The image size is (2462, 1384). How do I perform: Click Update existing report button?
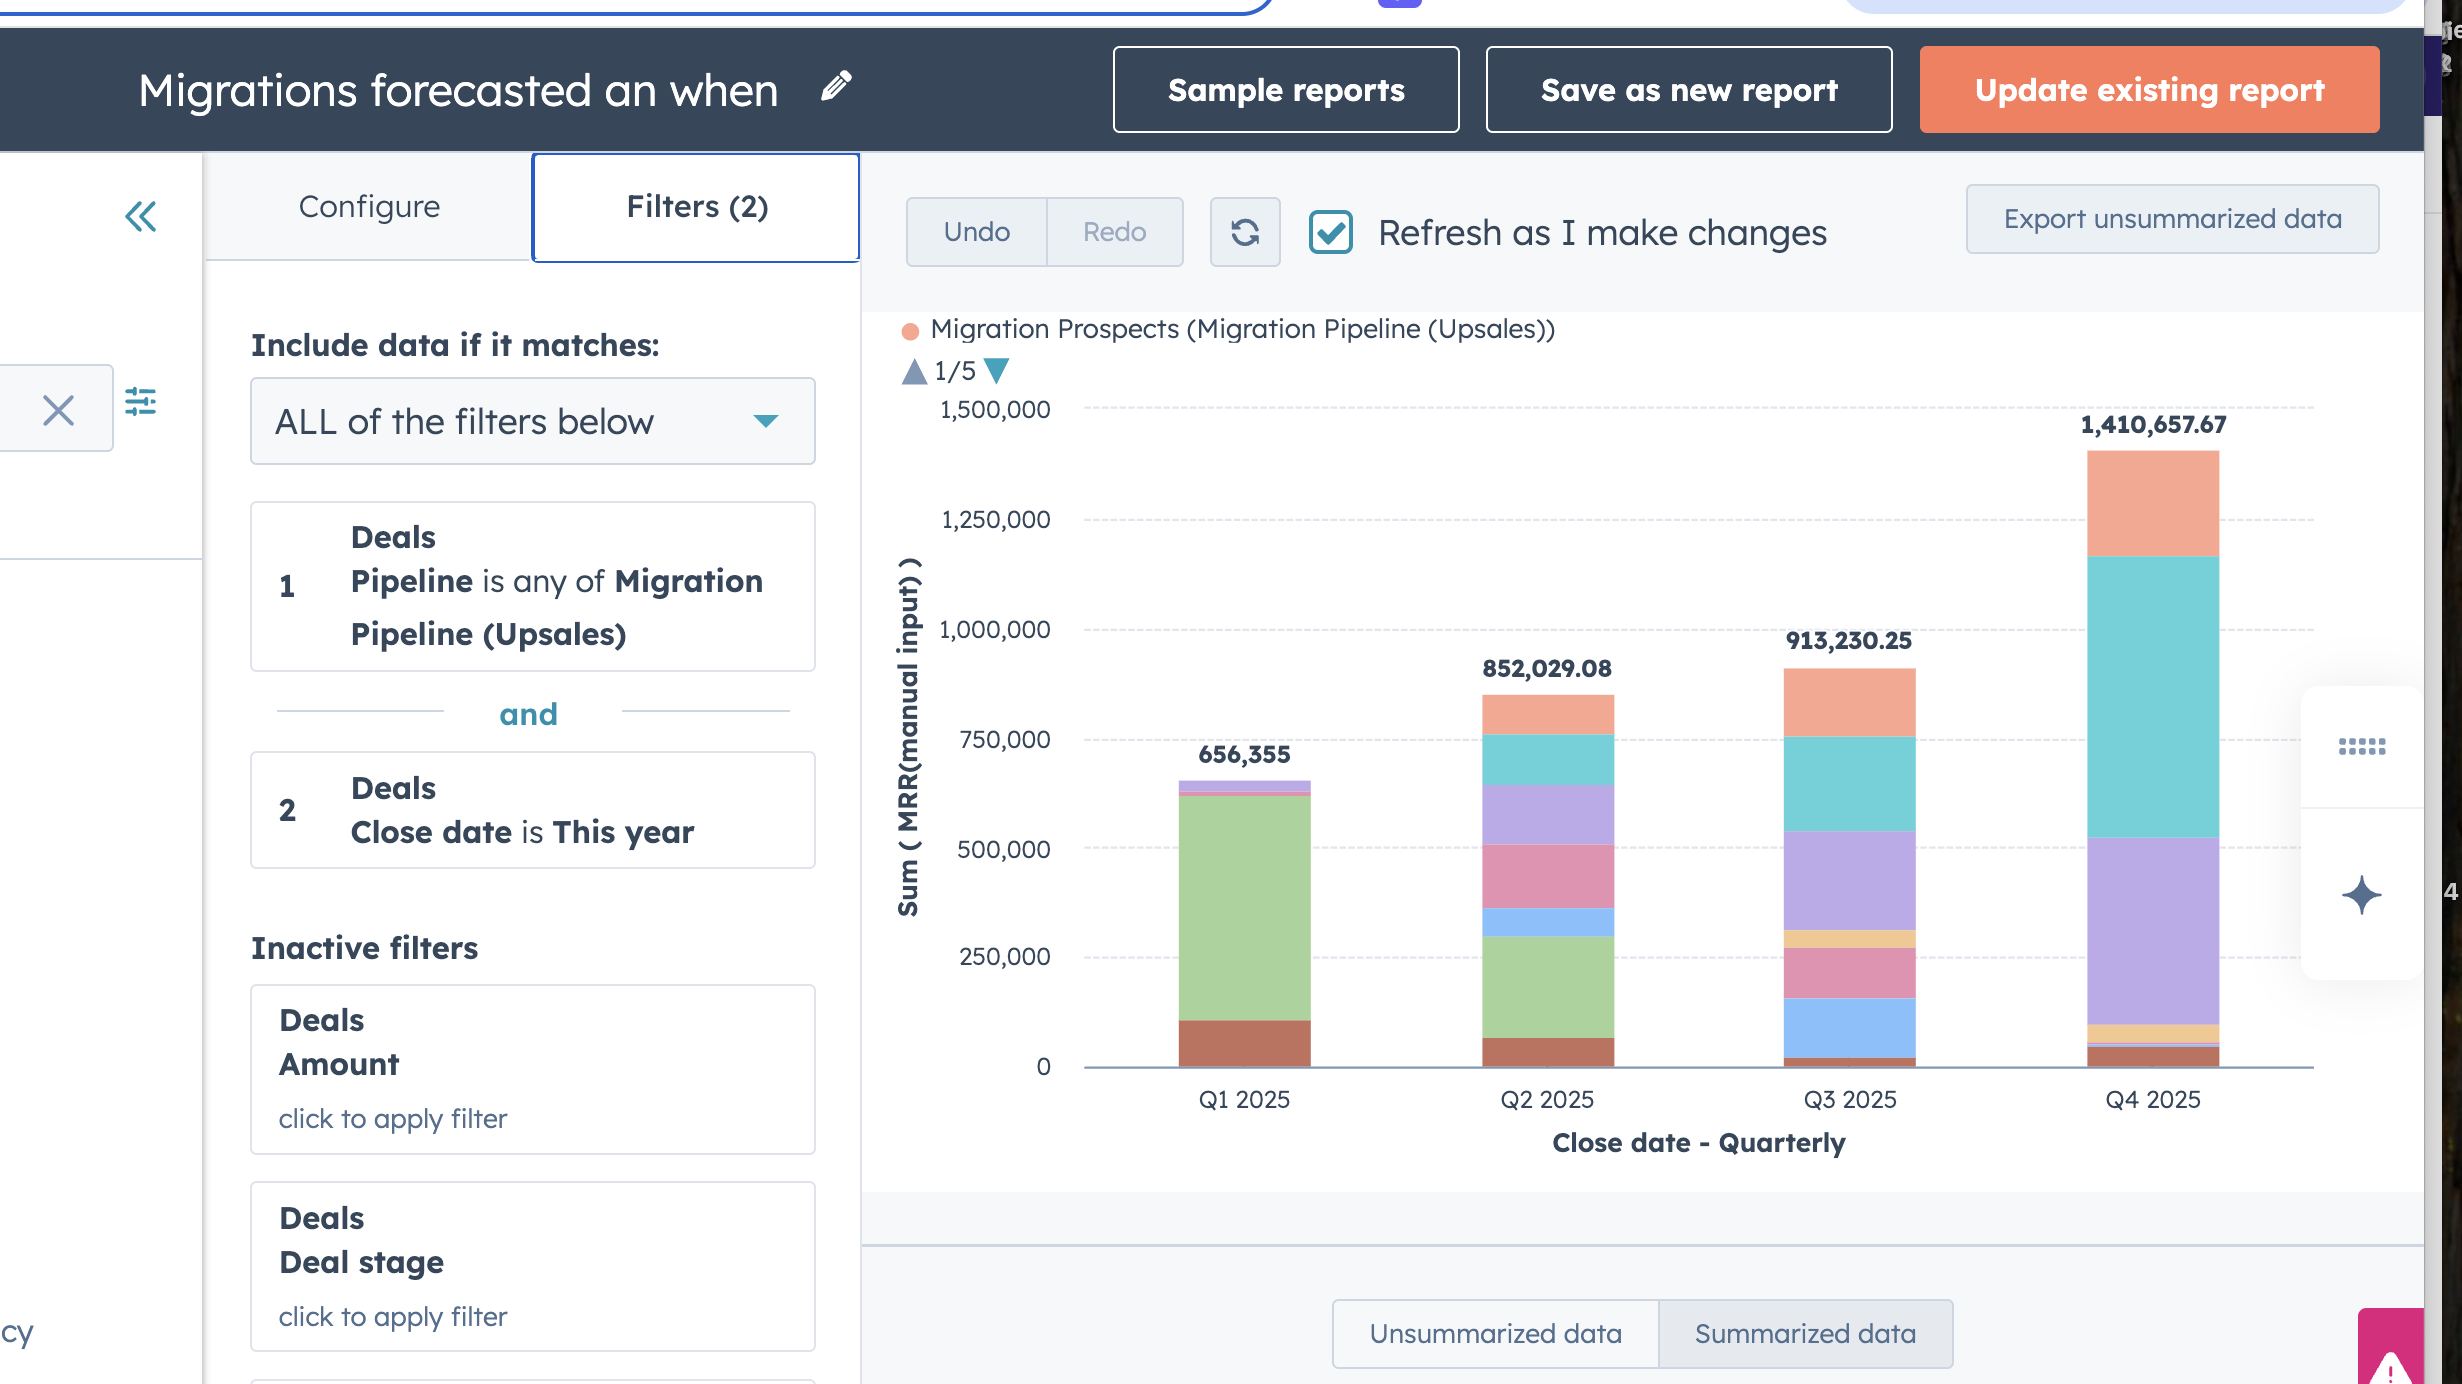(2149, 90)
